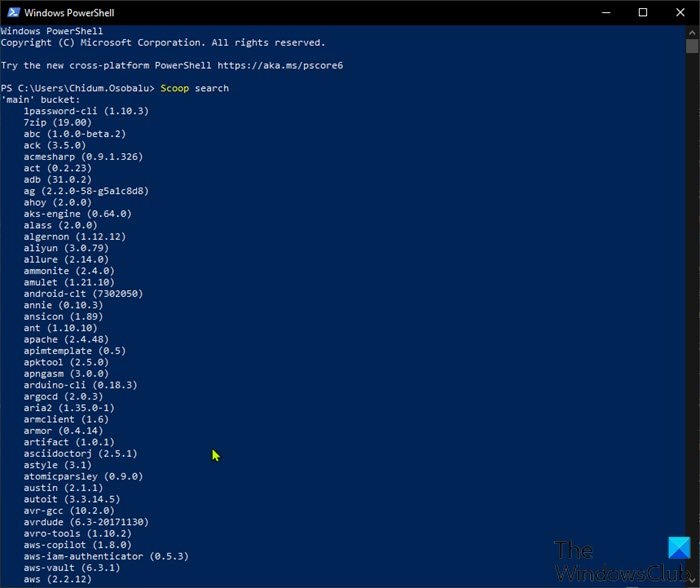Click the "'main' bucket:" heading line

[40, 100]
